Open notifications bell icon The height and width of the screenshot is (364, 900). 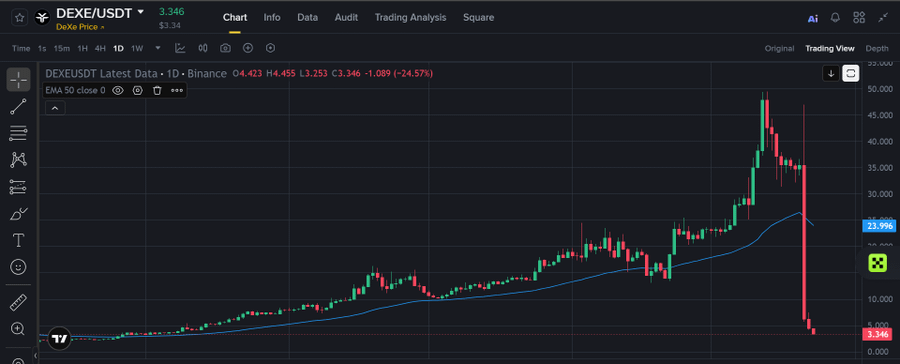(835, 18)
